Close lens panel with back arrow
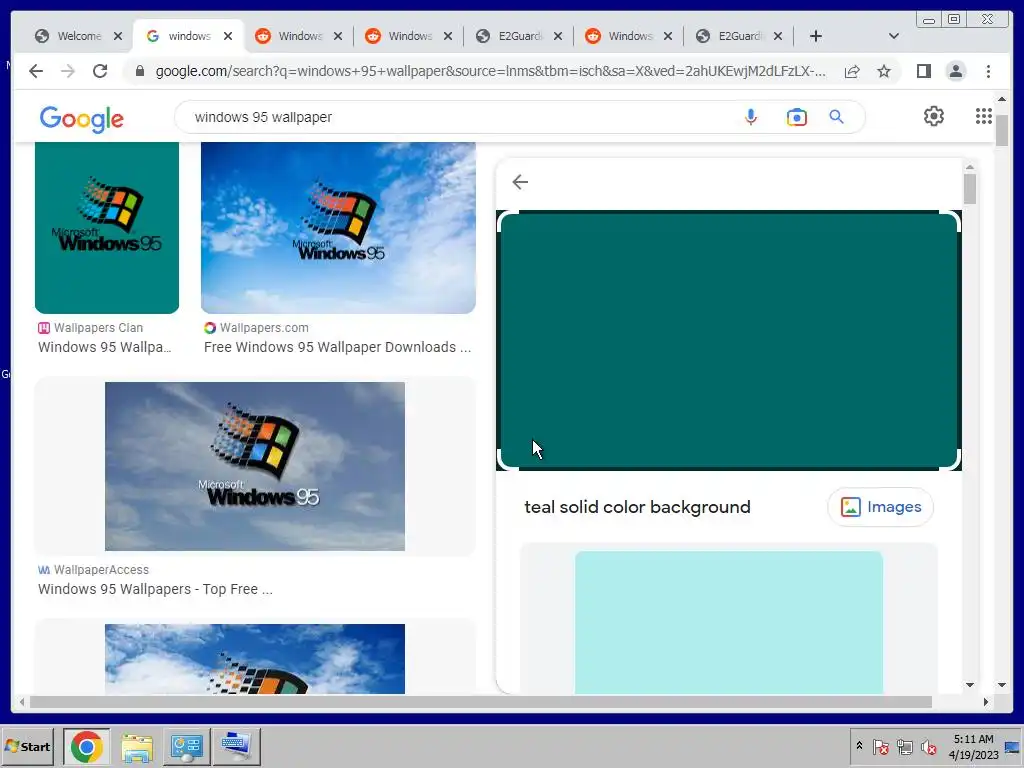The width and height of the screenshot is (1024, 768). click(520, 182)
